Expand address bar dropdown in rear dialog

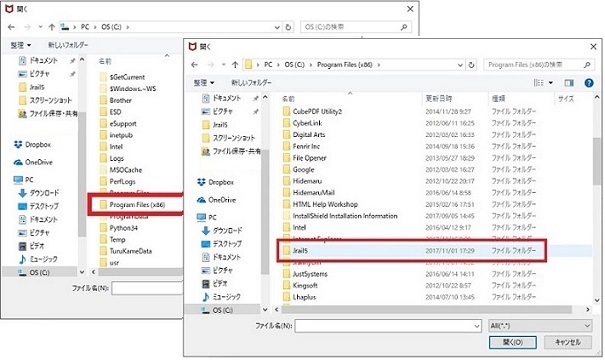277,27
